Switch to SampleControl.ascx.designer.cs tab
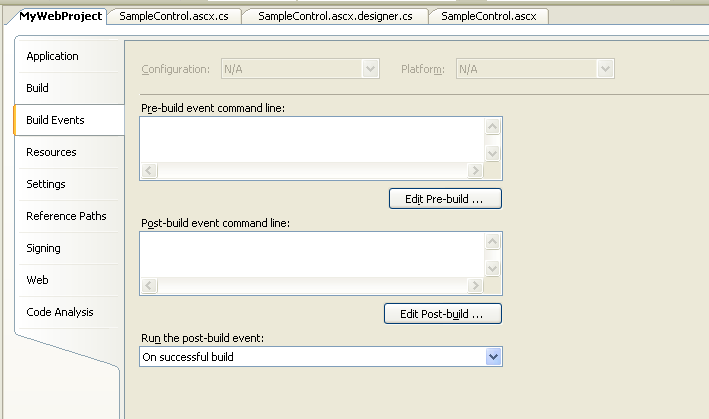The height and width of the screenshot is (419, 709). tap(335, 16)
